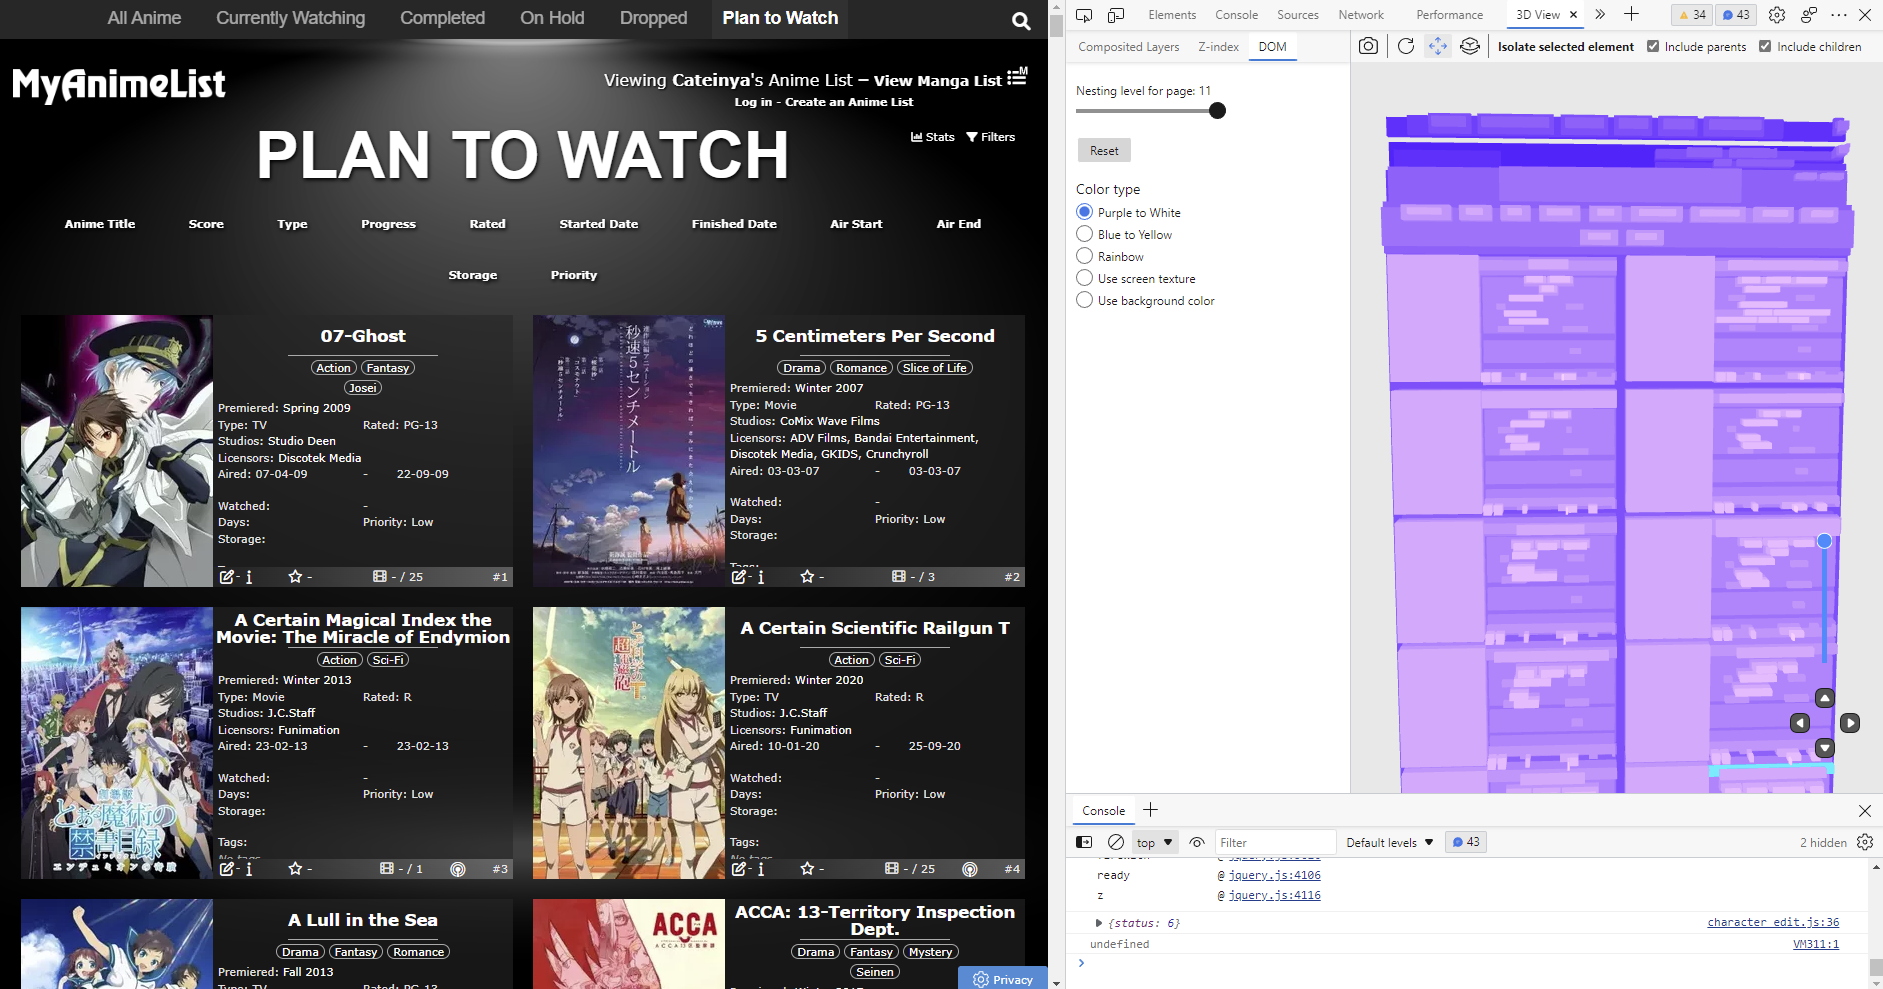Select the pan mode icon in 3D View

pyautogui.click(x=1438, y=46)
